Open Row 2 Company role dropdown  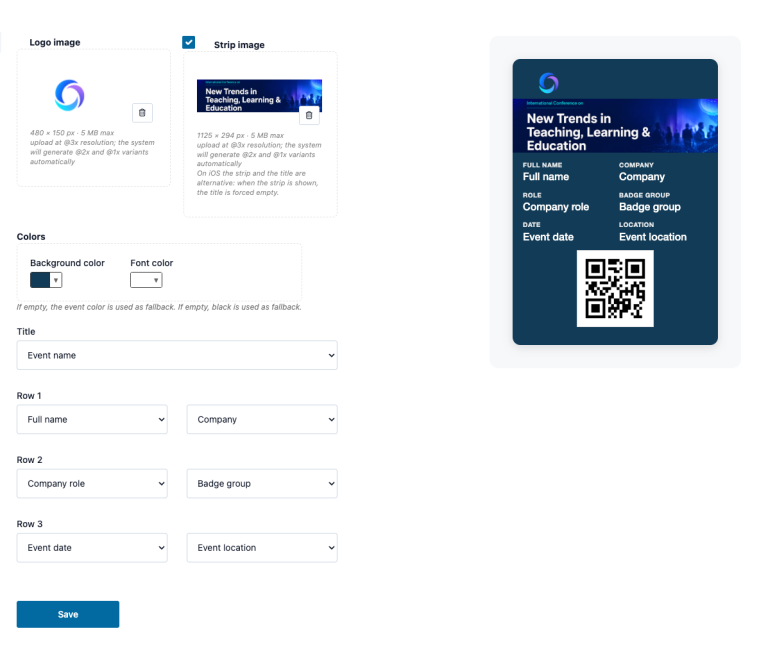[92, 483]
